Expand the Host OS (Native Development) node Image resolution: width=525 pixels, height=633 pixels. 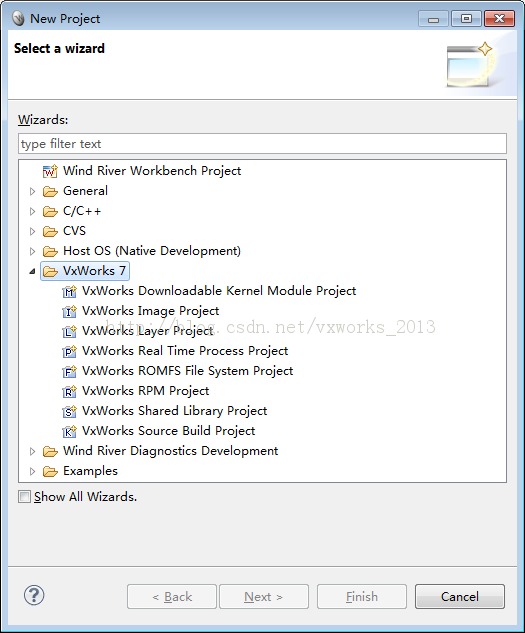click(x=32, y=252)
